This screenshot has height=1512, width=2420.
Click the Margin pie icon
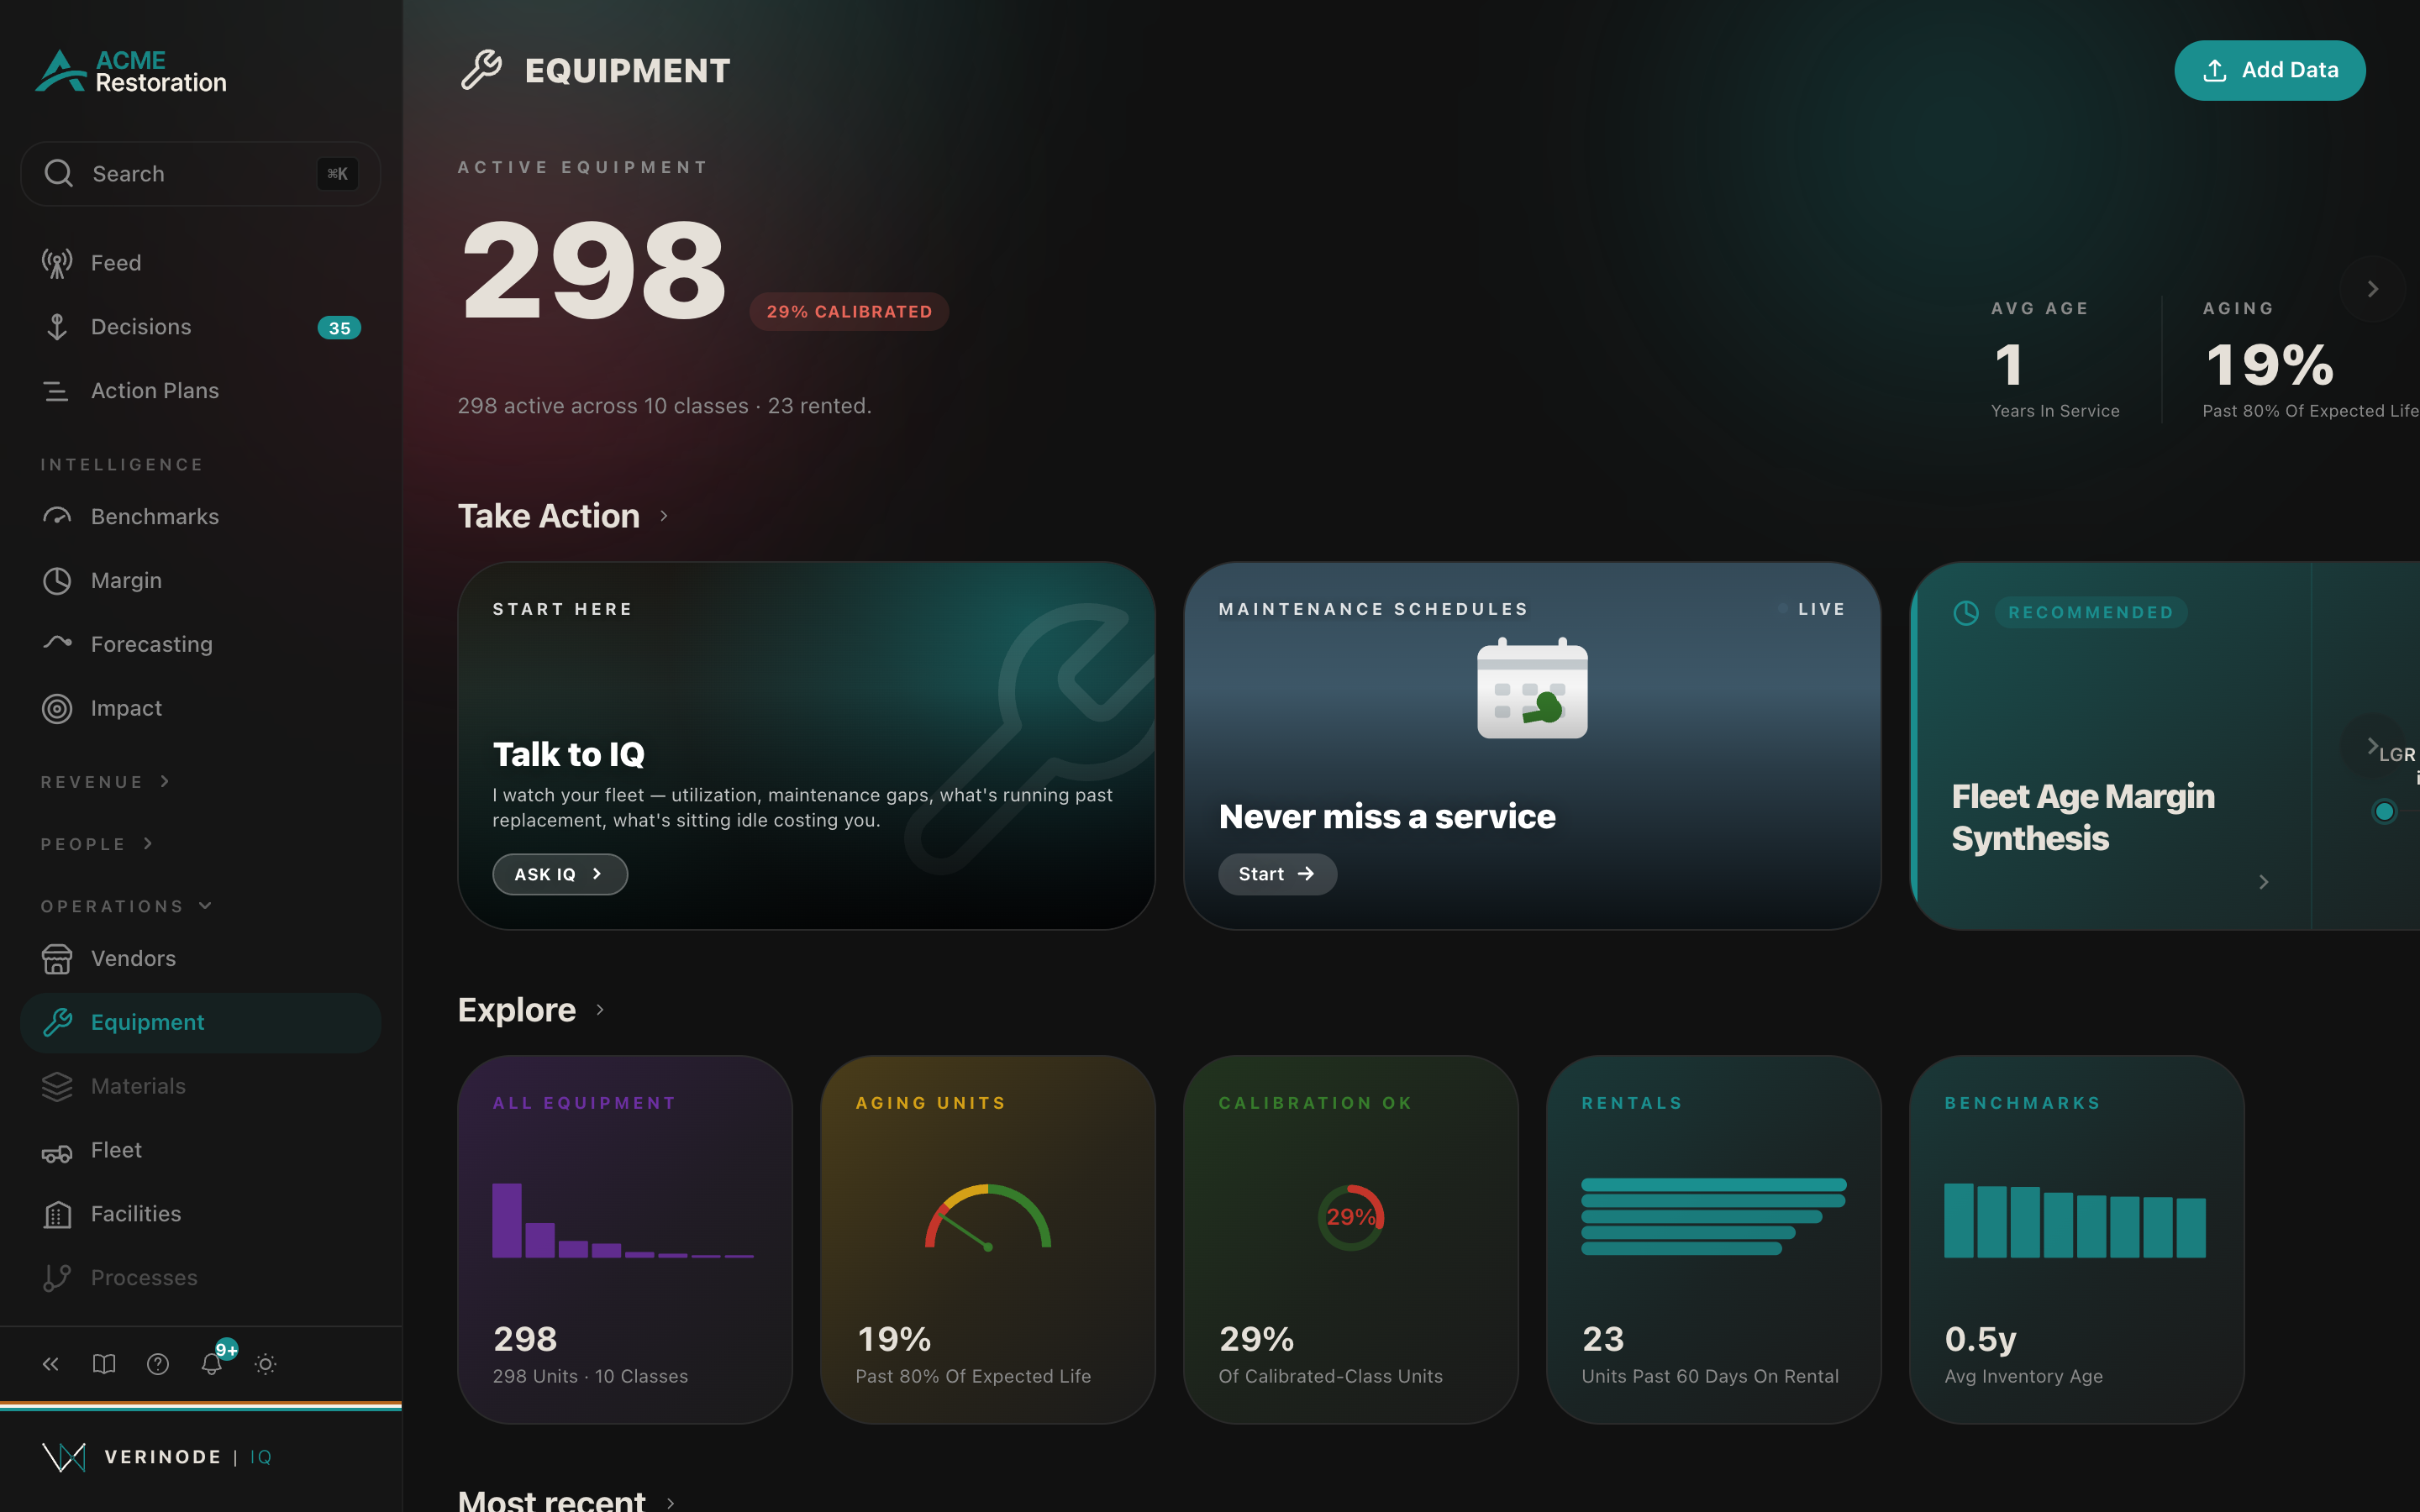tap(57, 581)
